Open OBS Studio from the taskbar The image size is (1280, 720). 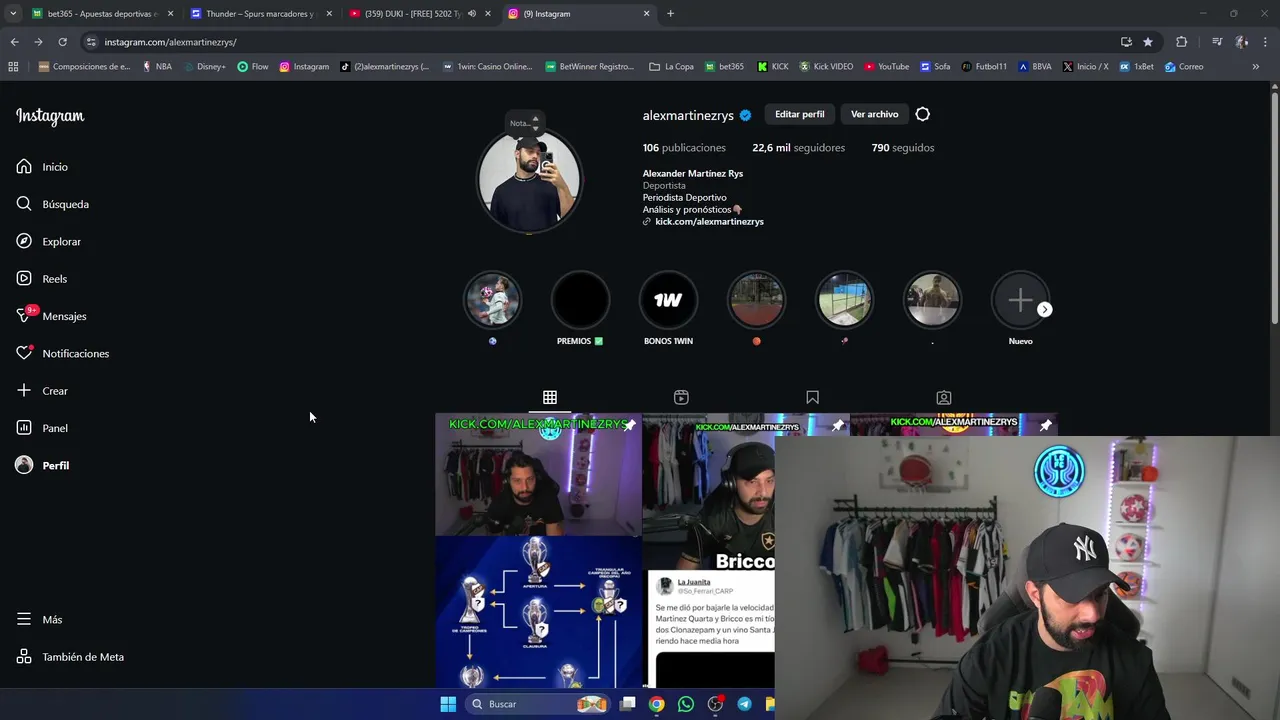coord(715,704)
